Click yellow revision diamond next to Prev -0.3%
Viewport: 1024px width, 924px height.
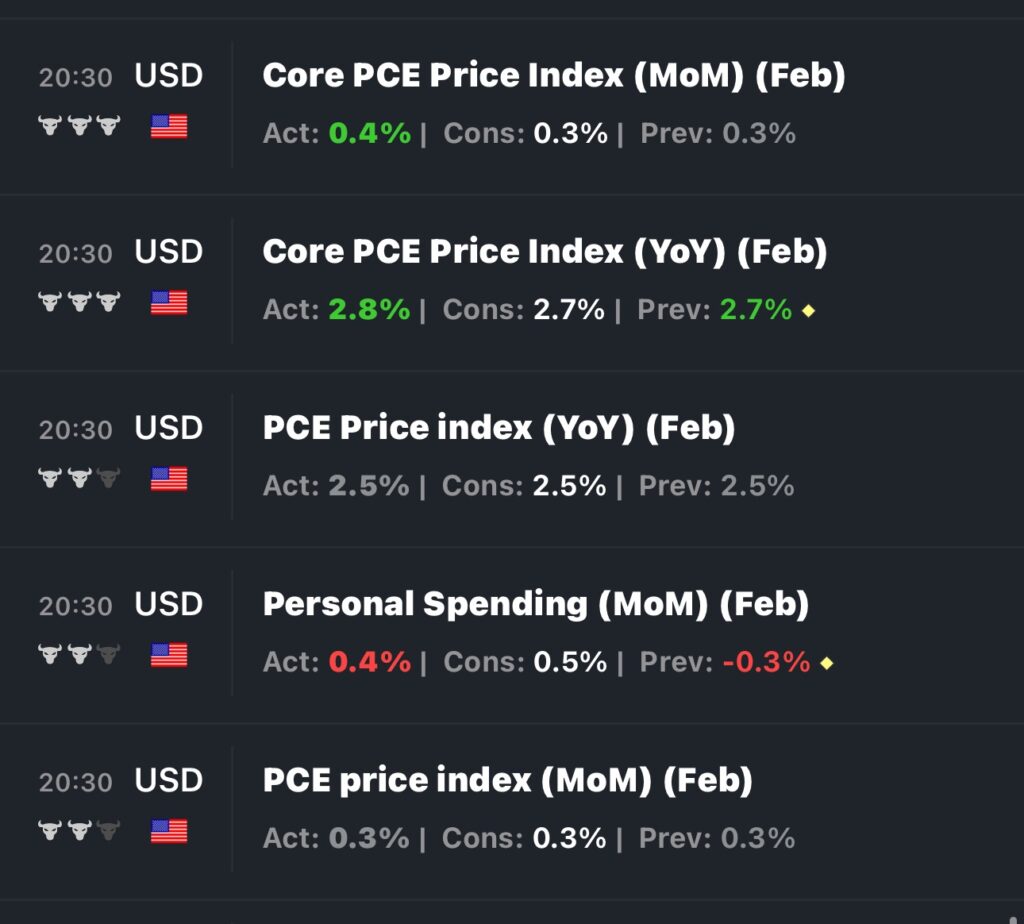(x=826, y=663)
